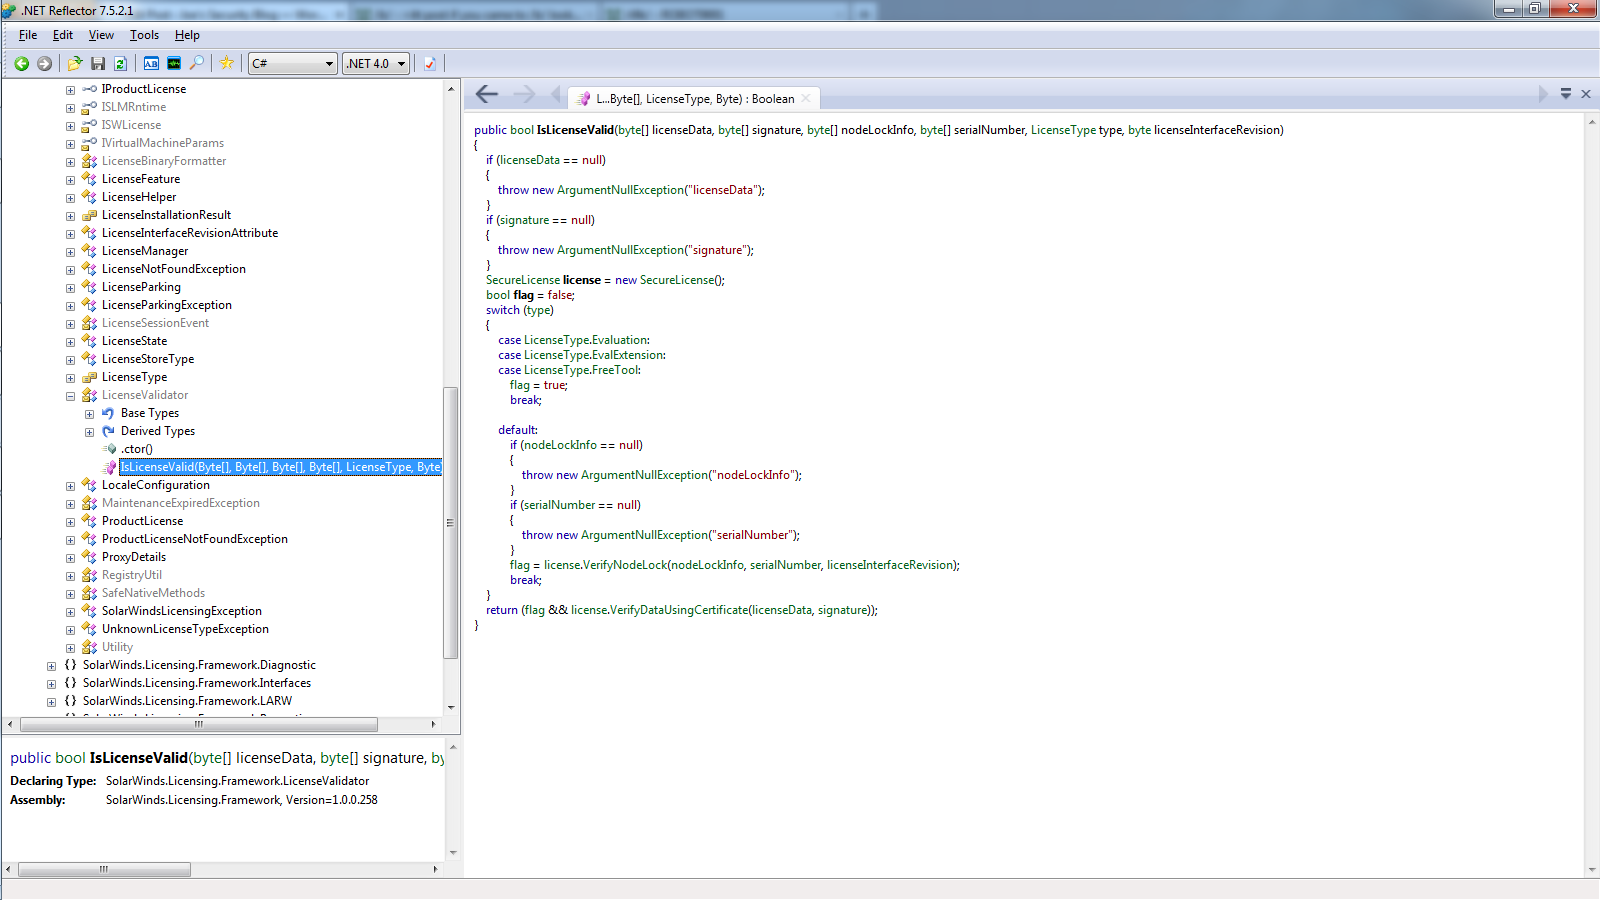Click the LicenseBinaryFormatter class icon

89,161
